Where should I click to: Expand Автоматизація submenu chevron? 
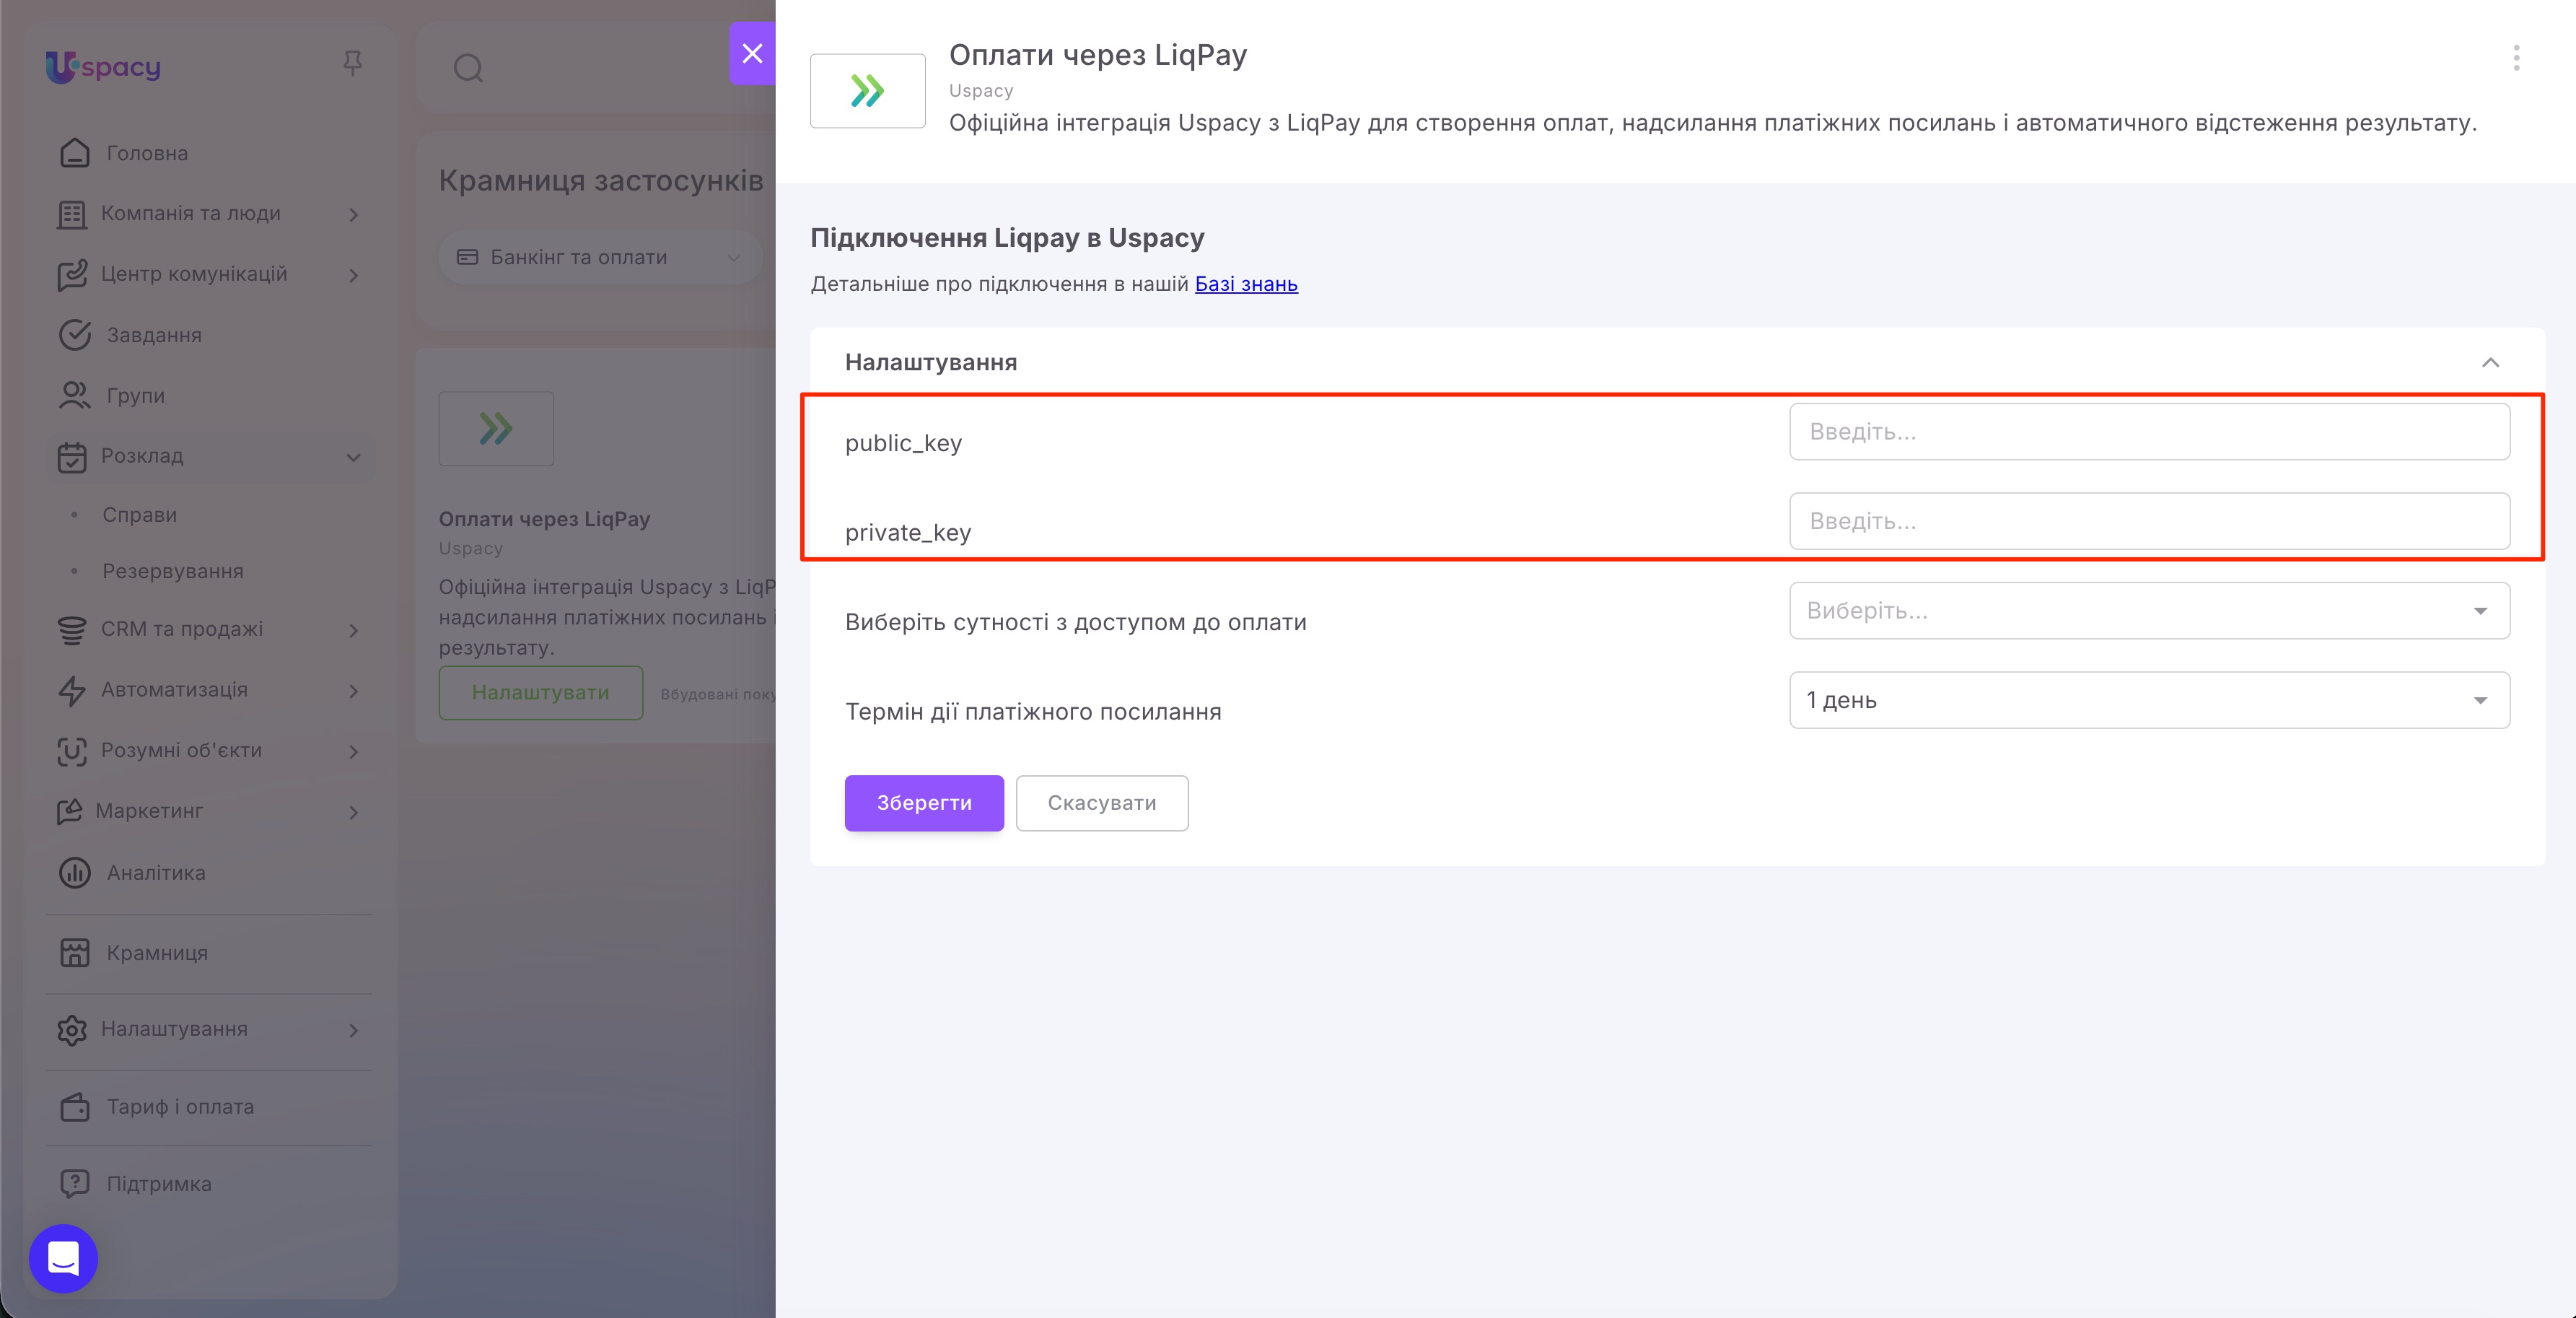tap(354, 691)
